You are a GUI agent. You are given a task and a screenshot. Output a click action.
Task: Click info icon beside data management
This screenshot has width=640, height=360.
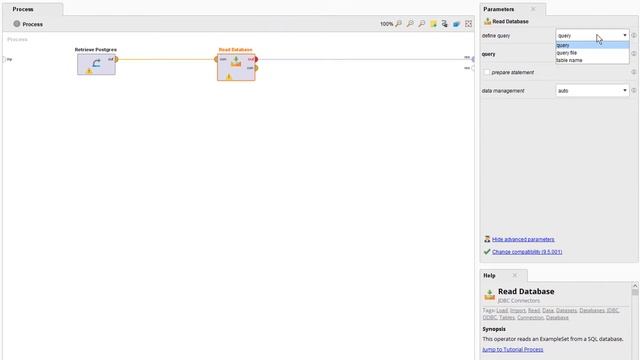(634, 90)
